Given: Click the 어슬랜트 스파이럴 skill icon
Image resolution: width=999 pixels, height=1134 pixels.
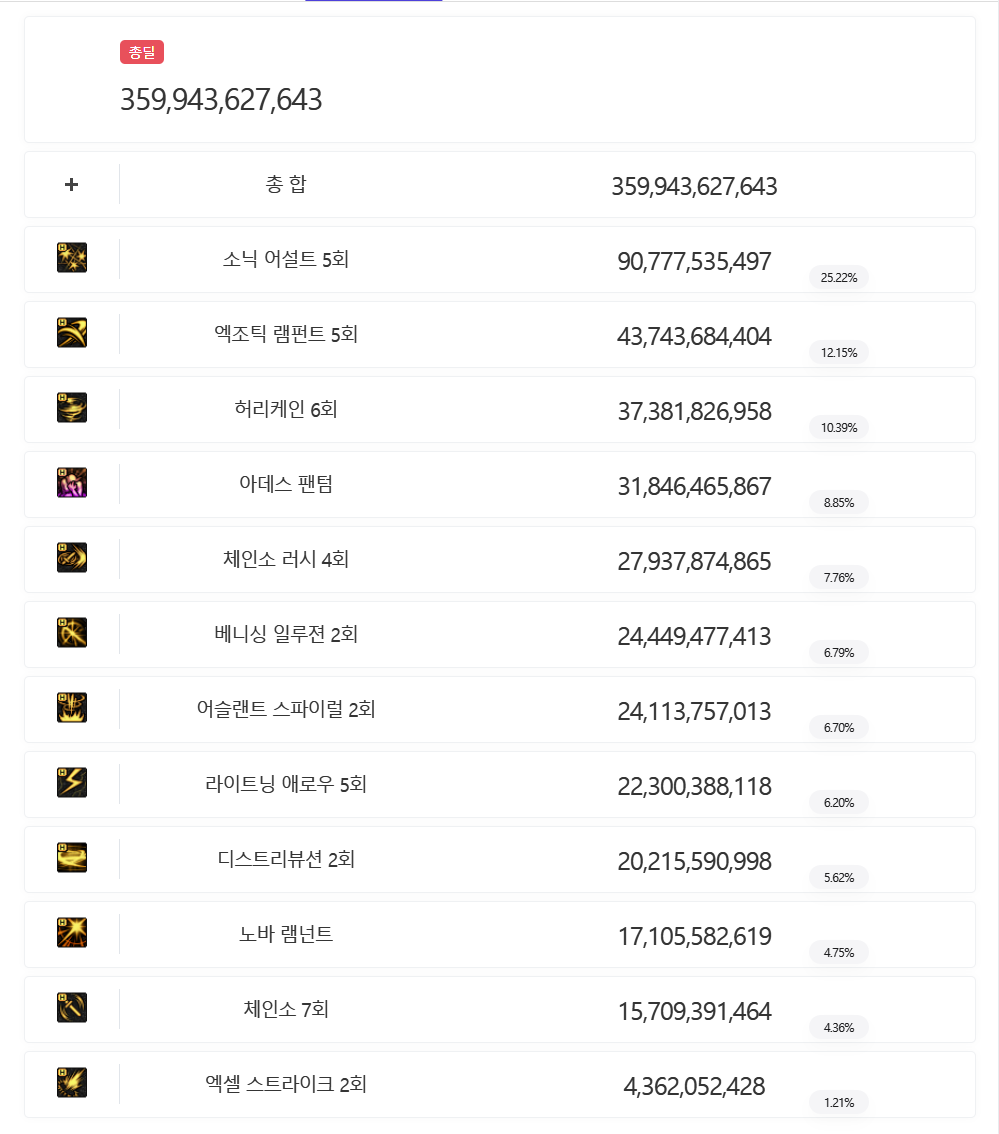Looking at the screenshot, I should click(x=72, y=708).
